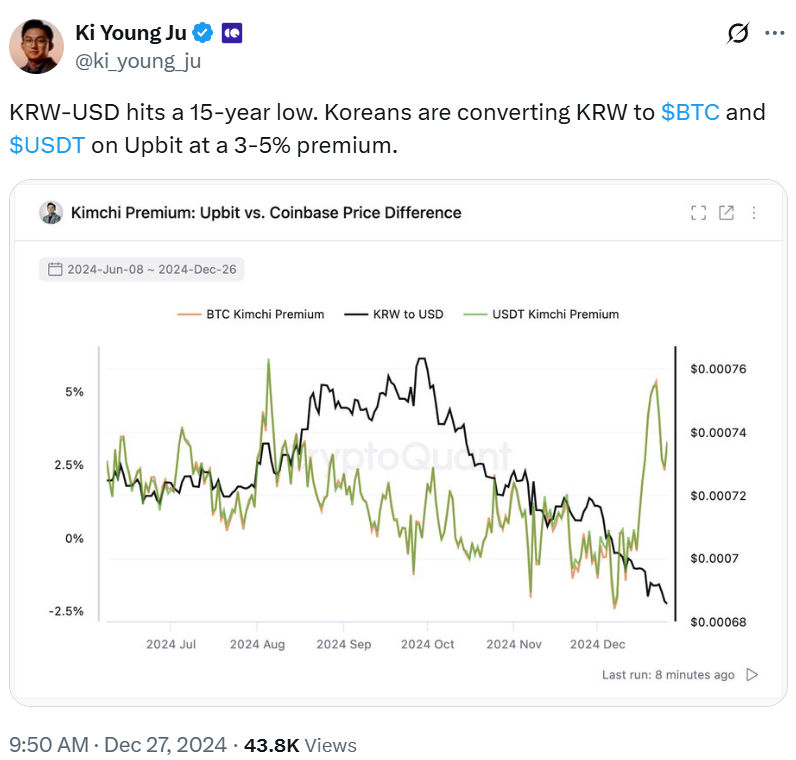
Task: Click the Ki Young Ju display name
Action: pos(131,33)
